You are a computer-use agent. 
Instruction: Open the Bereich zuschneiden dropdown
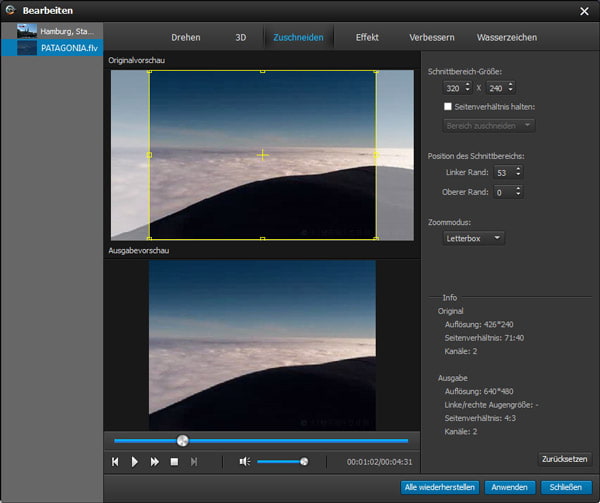(488, 125)
